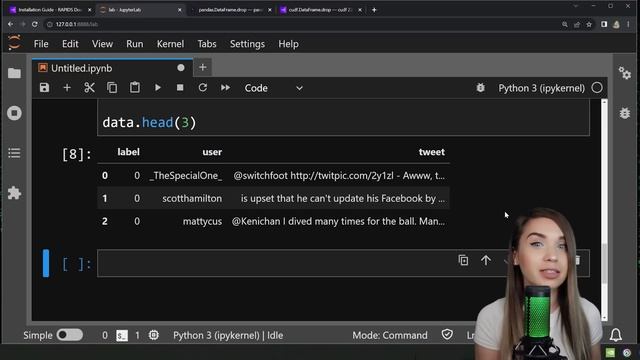The image size is (640, 360).
Task: Click the Python 3 (ipykernel) | Idle status
Action: [x=228, y=336]
